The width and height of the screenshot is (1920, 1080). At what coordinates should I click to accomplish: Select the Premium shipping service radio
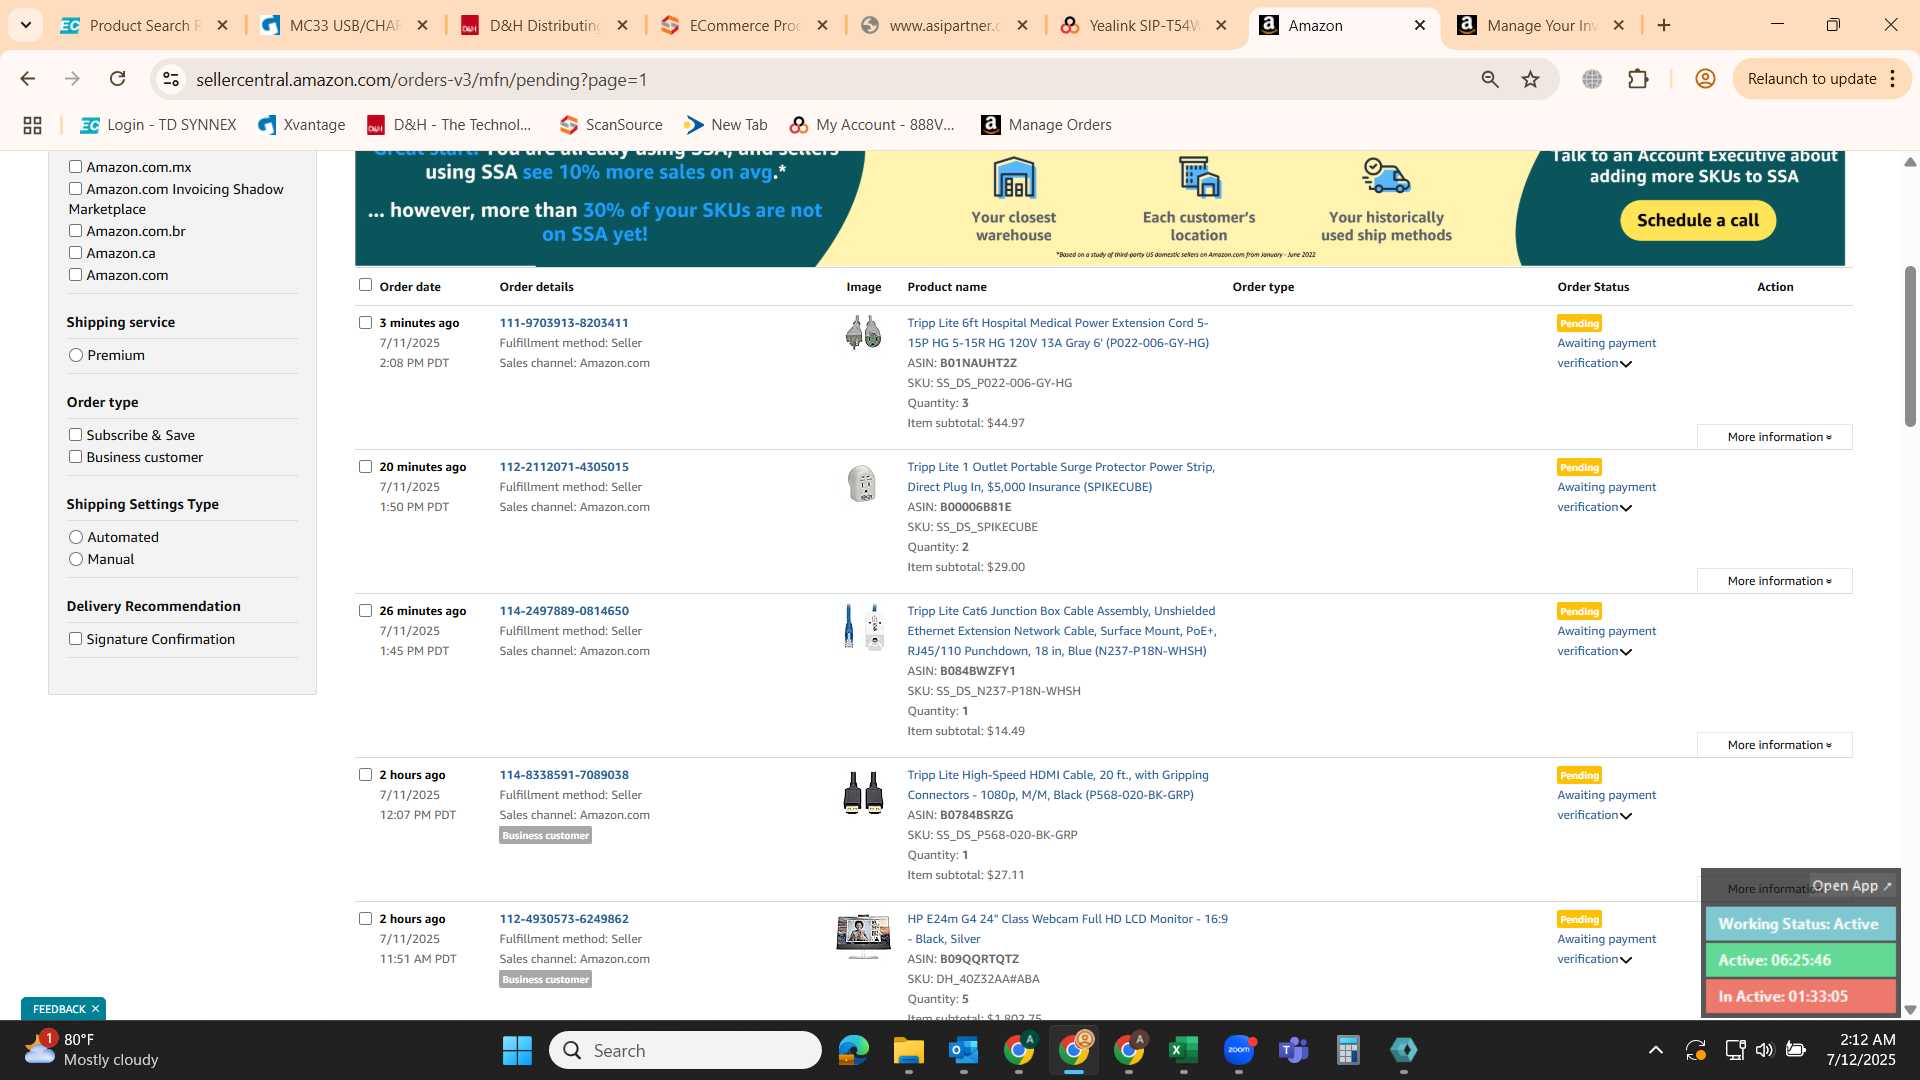tap(76, 355)
